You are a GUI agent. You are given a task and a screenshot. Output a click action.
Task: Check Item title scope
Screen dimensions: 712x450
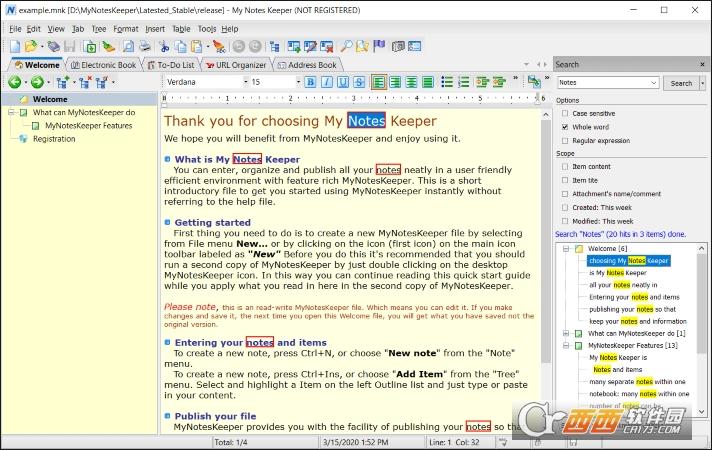(565, 180)
